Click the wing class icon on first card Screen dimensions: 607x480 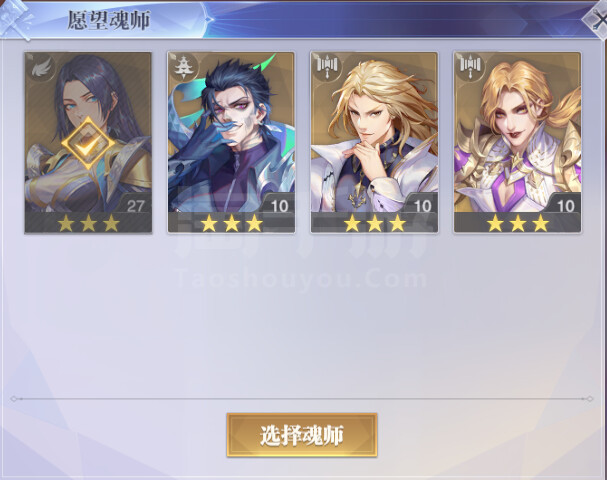(40, 69)
